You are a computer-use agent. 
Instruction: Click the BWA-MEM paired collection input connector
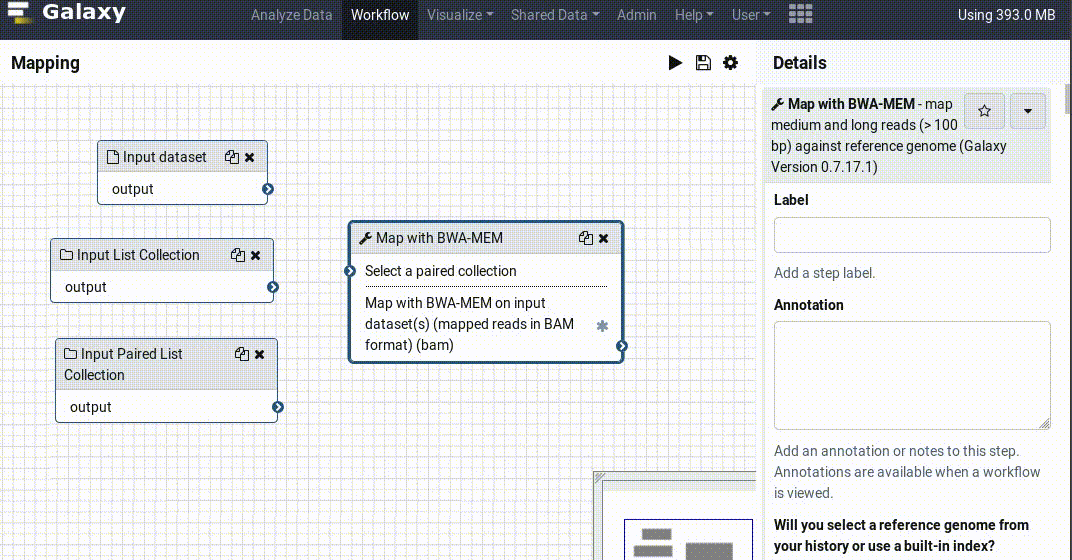tap(350, 271)
